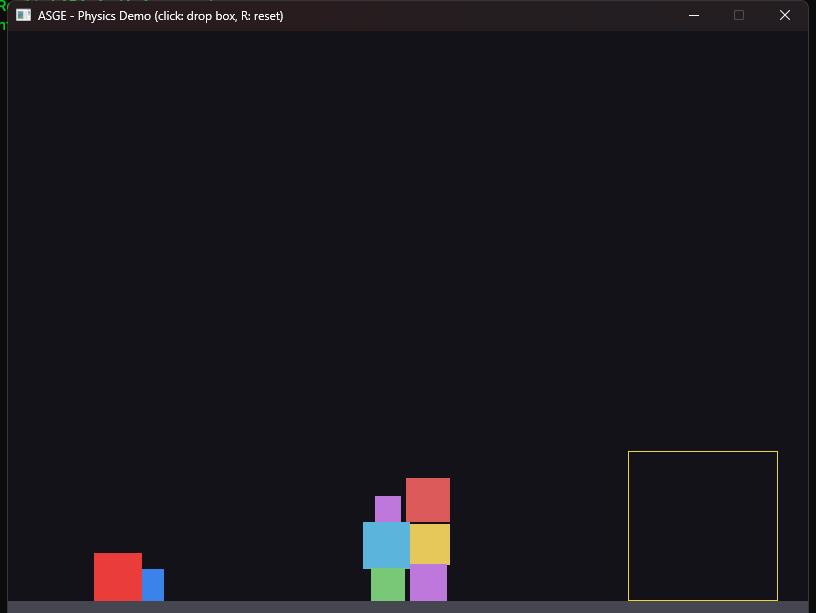This screenshot has height=613, width=816.
Task: Click inside the yellow outlined square
Action: point(703,526)
